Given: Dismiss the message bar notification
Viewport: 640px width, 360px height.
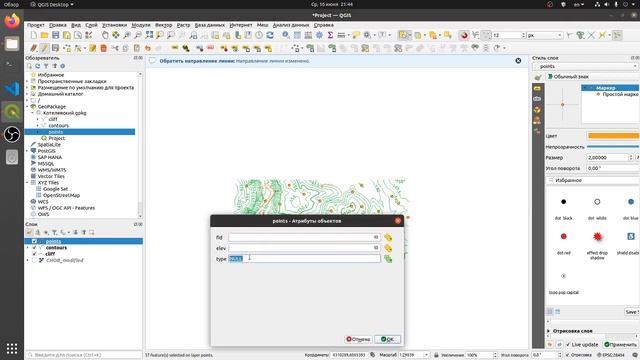Looking at the screenshot, I should pyautogui.click(x=518, y=61).
